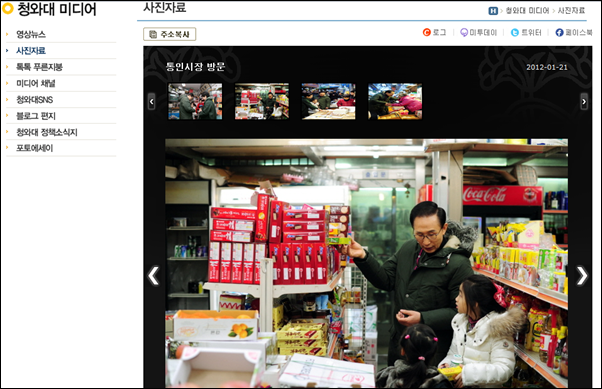Image resolution: width=602 pixels, height=389 pixels.
Task: Select the second photo thumbnail
Action: 262,101
